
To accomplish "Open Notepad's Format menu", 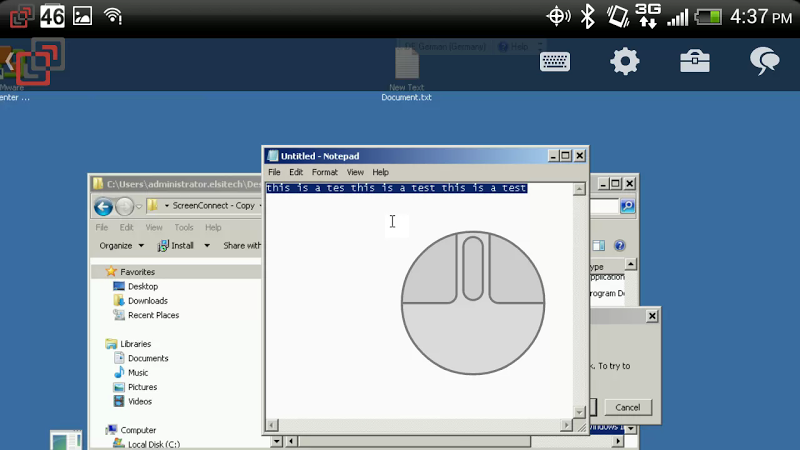I will click(x=324, y=172).
